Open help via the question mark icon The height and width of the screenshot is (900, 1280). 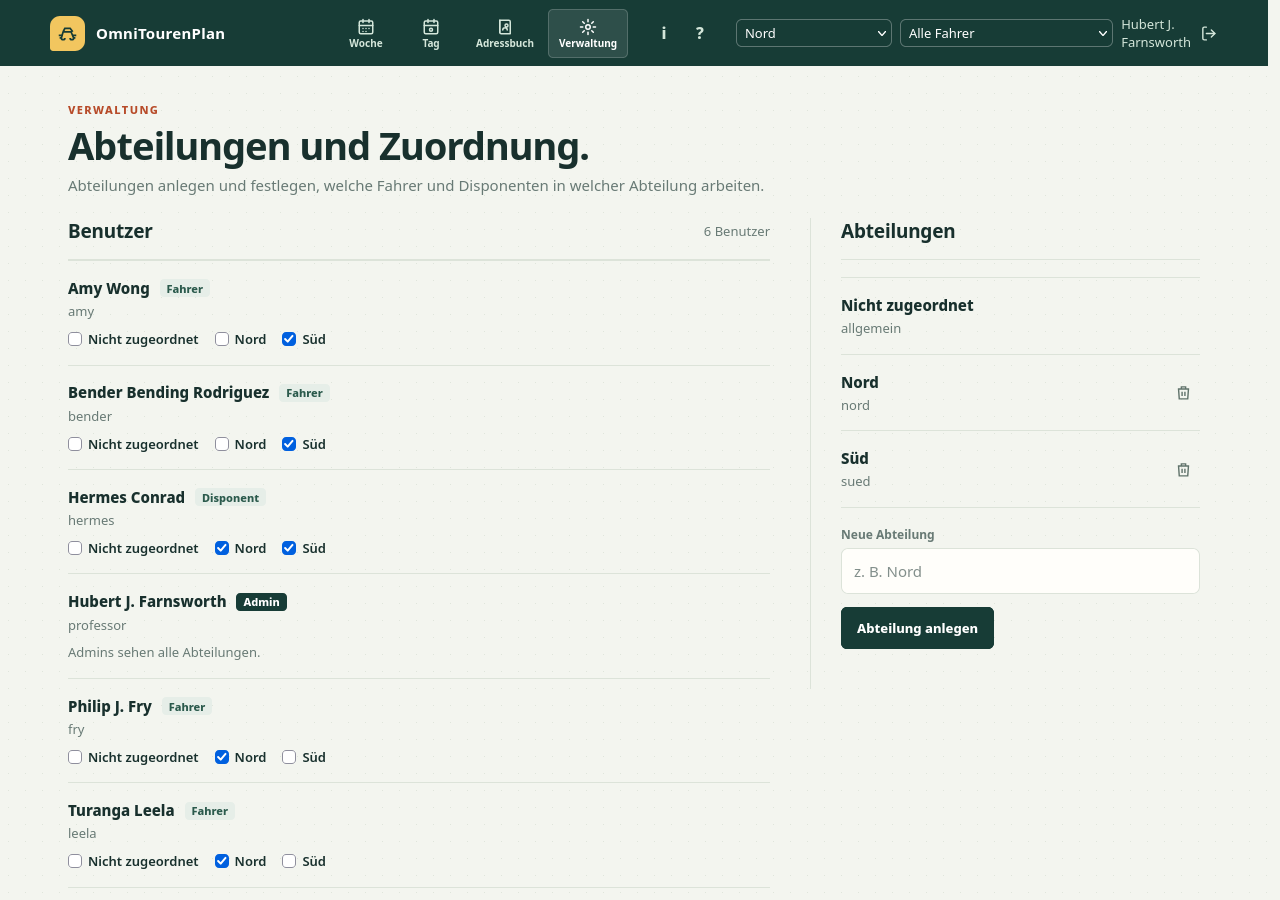700,33
